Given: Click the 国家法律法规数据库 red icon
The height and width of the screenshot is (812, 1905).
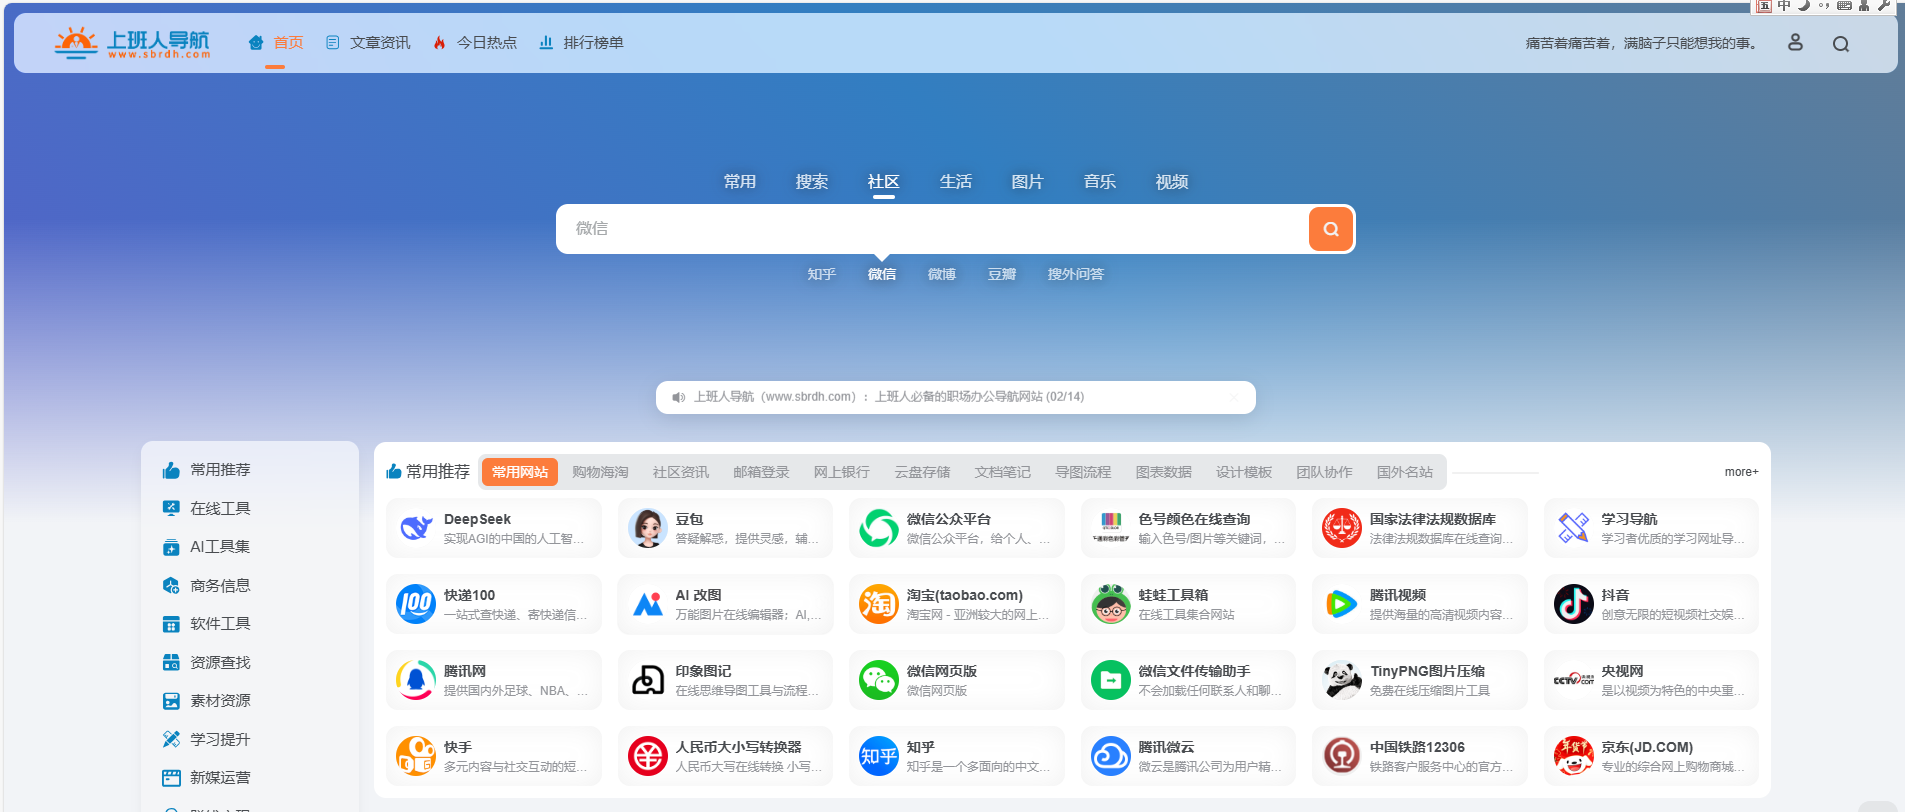Looking at the screenshot, I should pyautogui.click(x=1342, y=528).
